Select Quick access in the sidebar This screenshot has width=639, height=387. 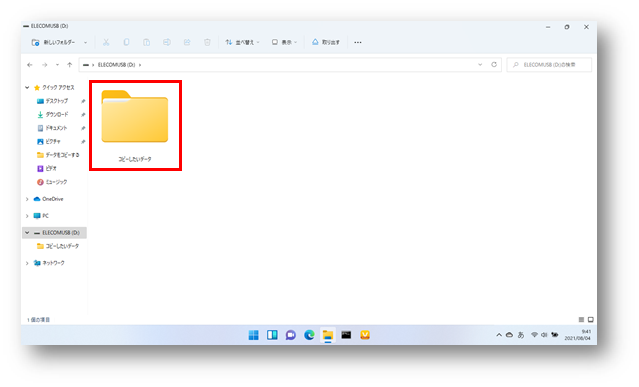[x=54, y=88]
